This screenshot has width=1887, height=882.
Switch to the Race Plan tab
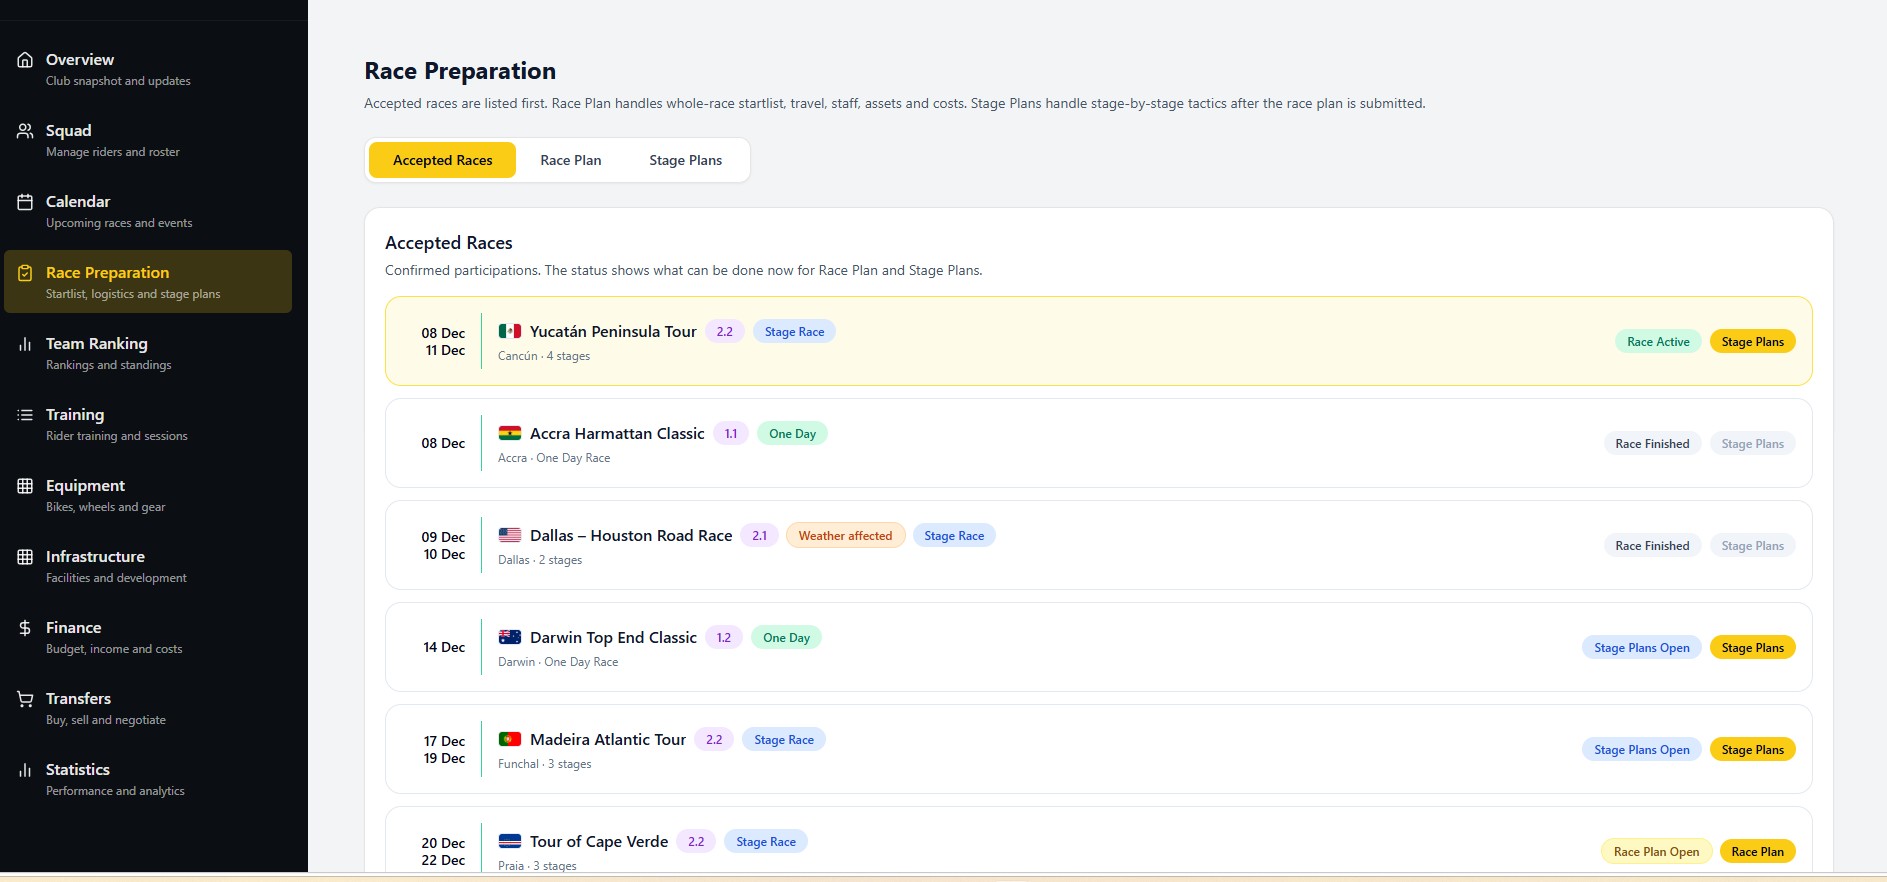click(571, 160)
